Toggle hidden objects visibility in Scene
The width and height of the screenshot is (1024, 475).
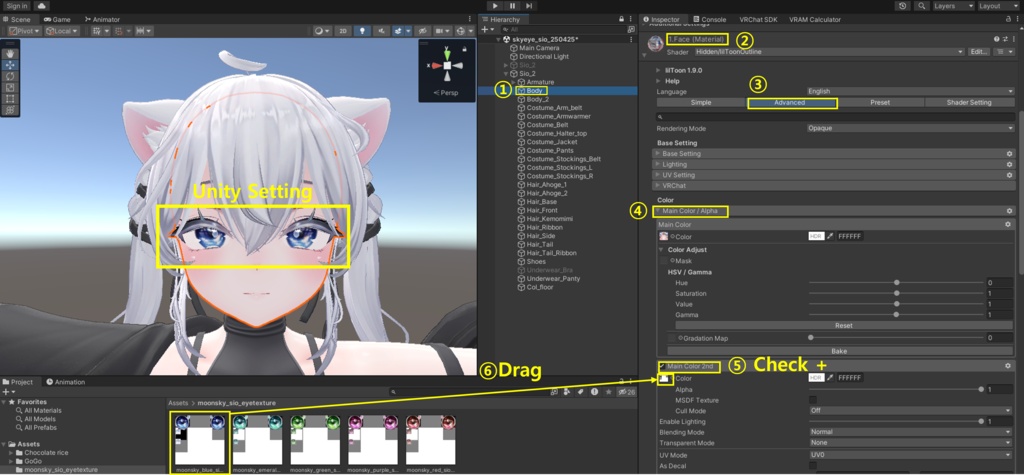point(423,31)
